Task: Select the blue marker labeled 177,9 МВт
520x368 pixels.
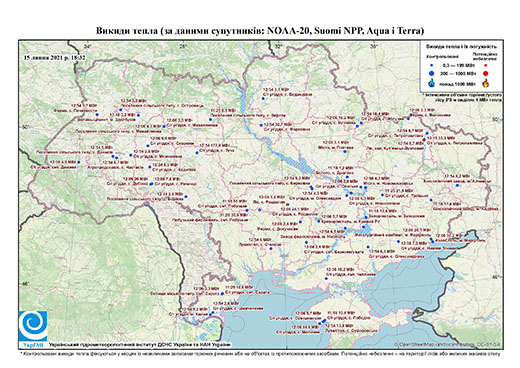Action: coord(197,153)
